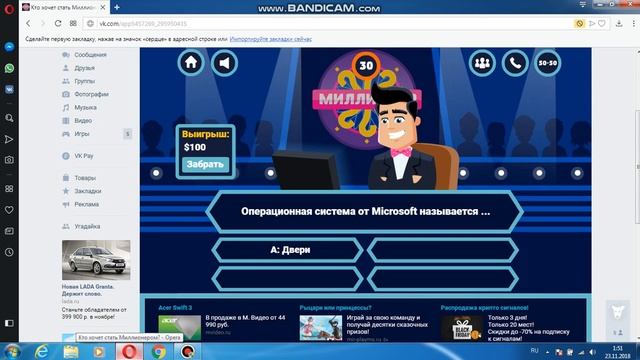
Task: Open bookmarks heart in Opera sidebar
Action: click(x=9, y=210)
